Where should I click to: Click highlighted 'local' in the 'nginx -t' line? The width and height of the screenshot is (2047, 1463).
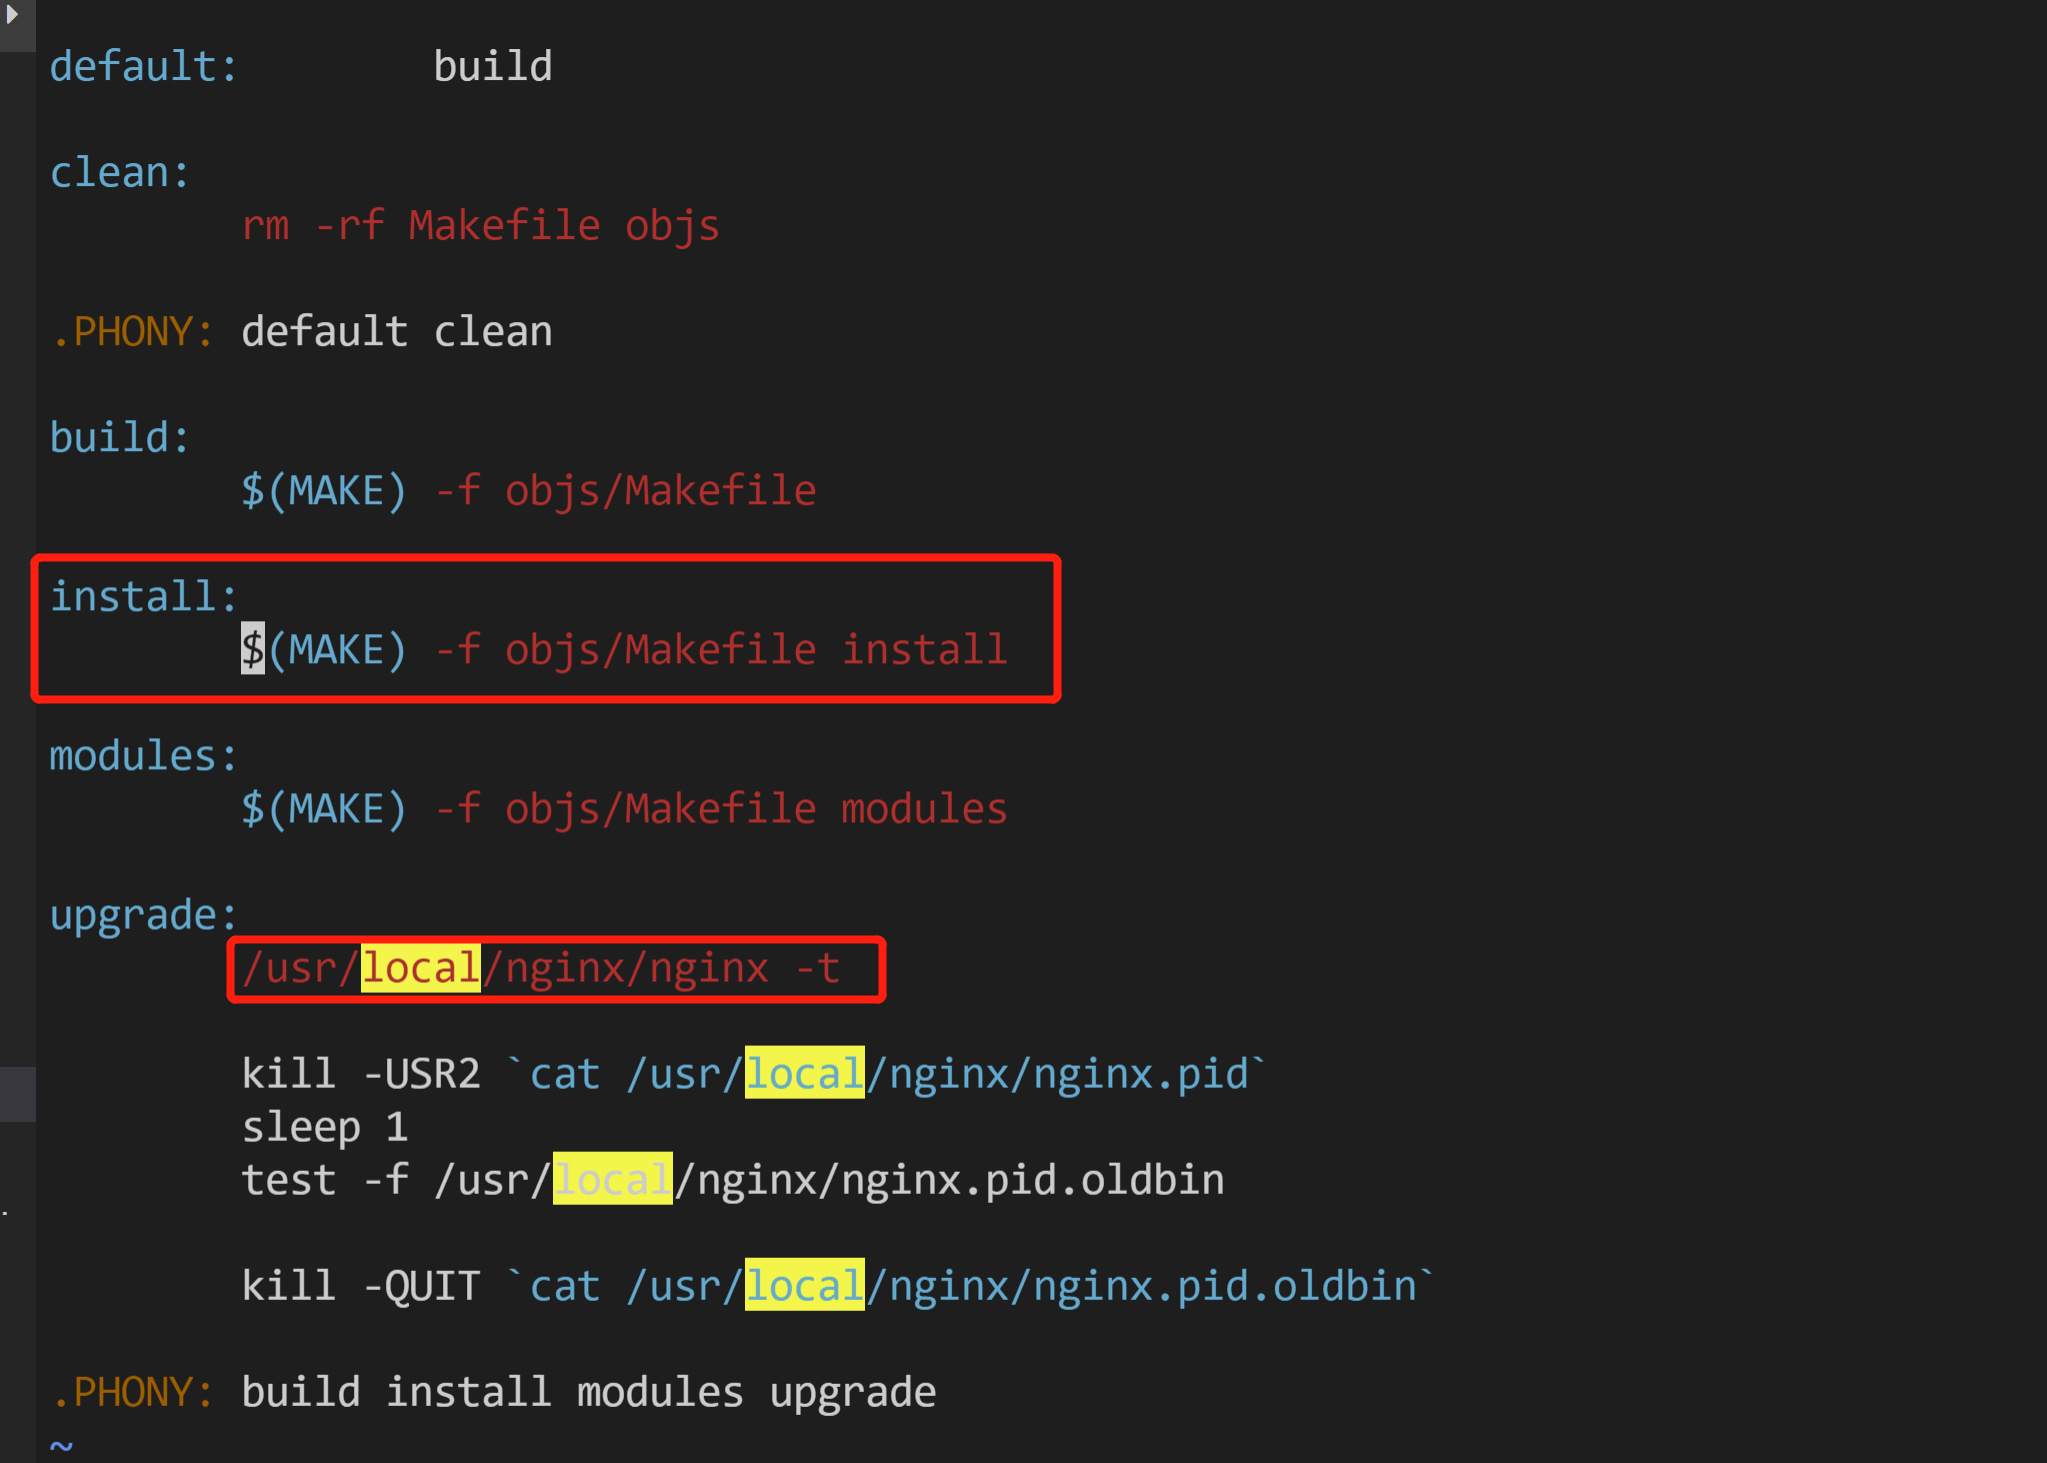[420, 968]
